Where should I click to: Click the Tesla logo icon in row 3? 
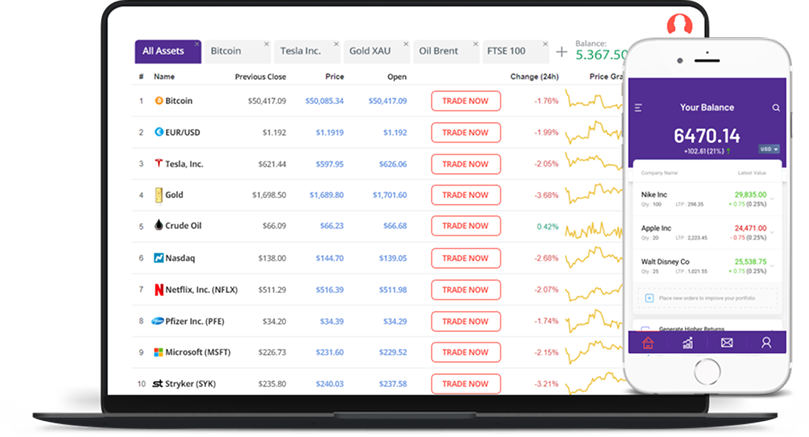pyautogui.click(x=159, y=164)
